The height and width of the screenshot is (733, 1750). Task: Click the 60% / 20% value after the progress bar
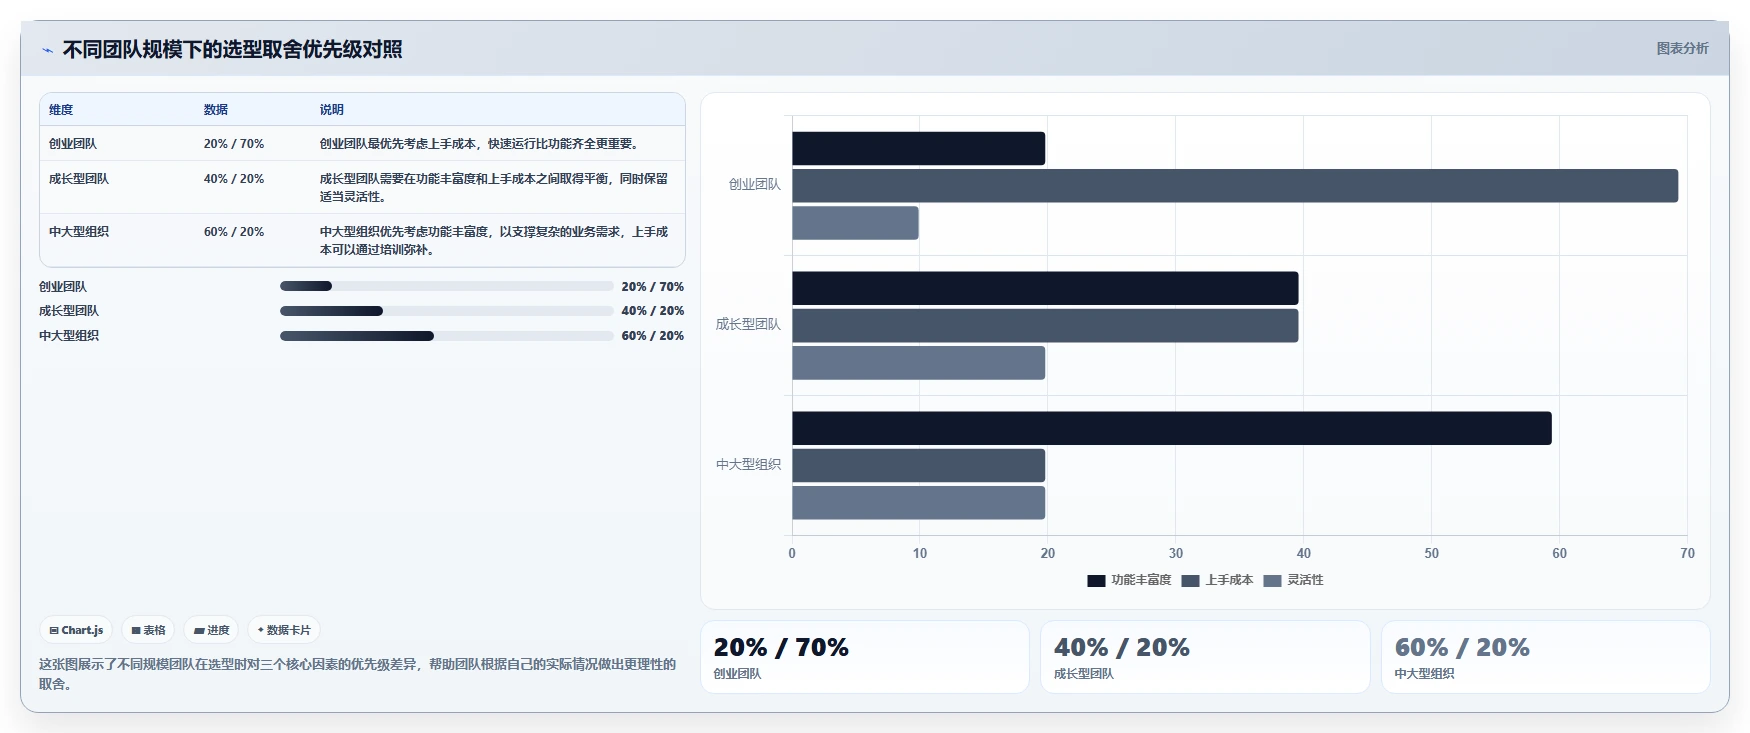click(x=653, y=336)
